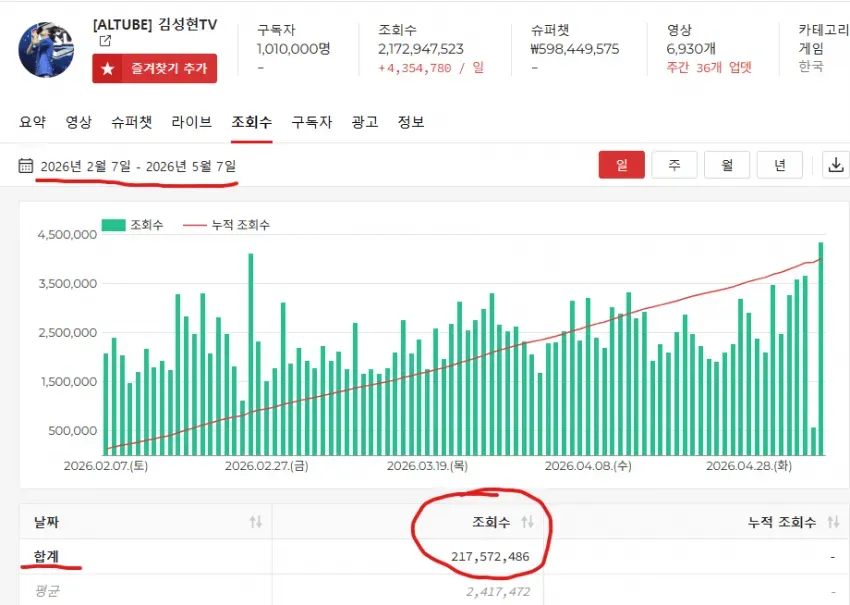Click the daily change +4,354,780 / 일
Screen dimensions: 850x605
(431, 68)
